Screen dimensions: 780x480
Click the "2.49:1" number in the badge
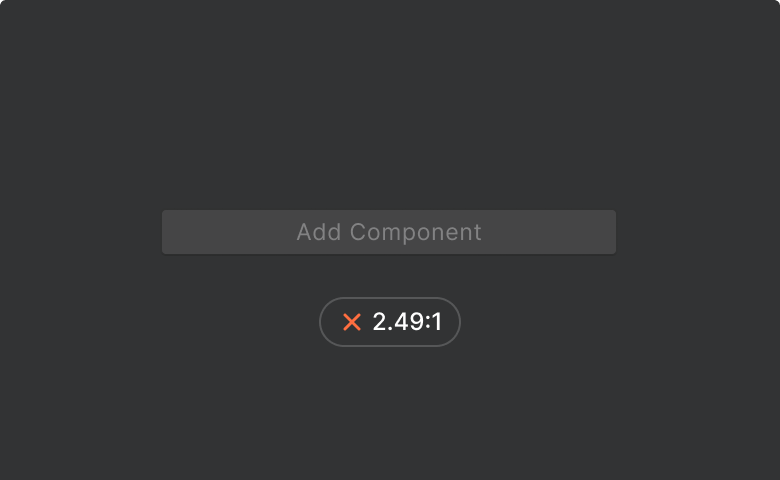[407, 322]
